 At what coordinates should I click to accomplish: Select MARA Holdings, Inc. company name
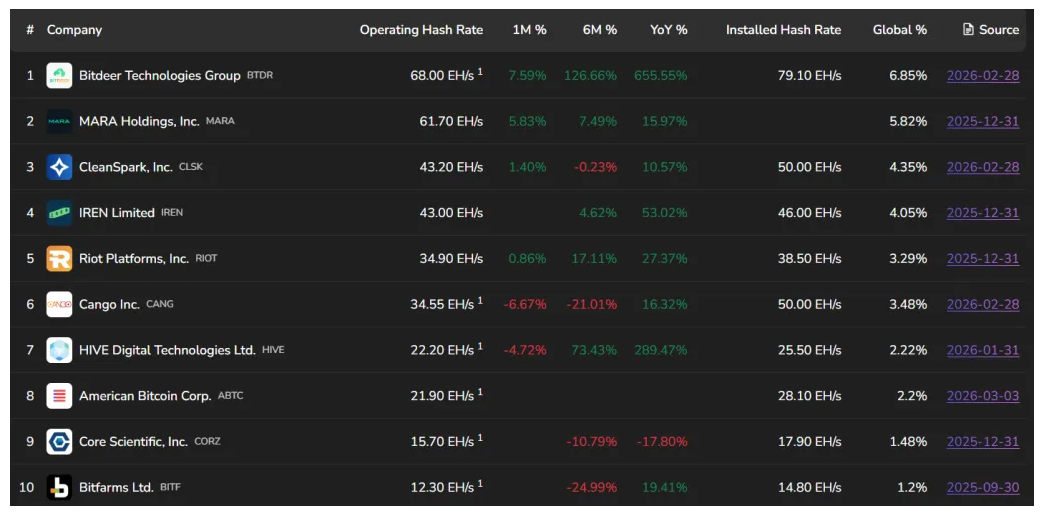pyautogui.click(x=139, y=121)
